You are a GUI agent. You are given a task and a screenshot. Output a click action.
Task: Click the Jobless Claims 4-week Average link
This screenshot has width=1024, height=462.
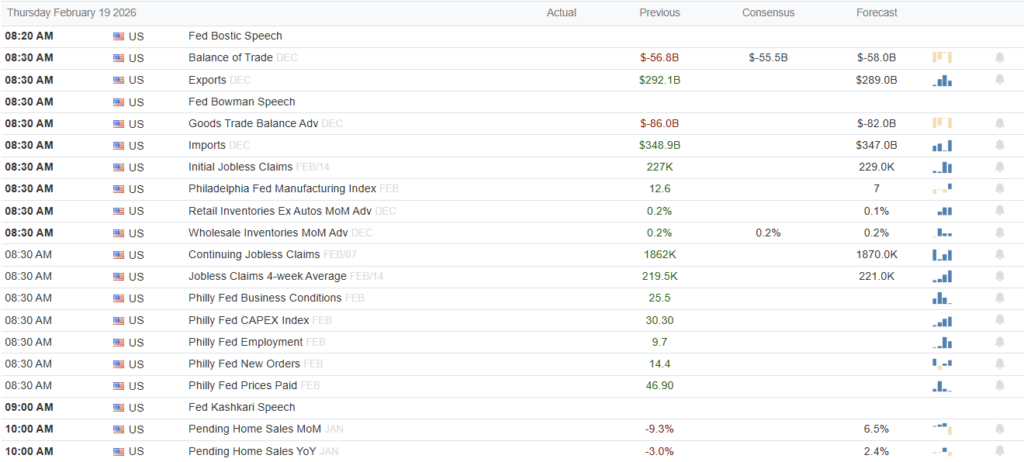click(267, 276)
